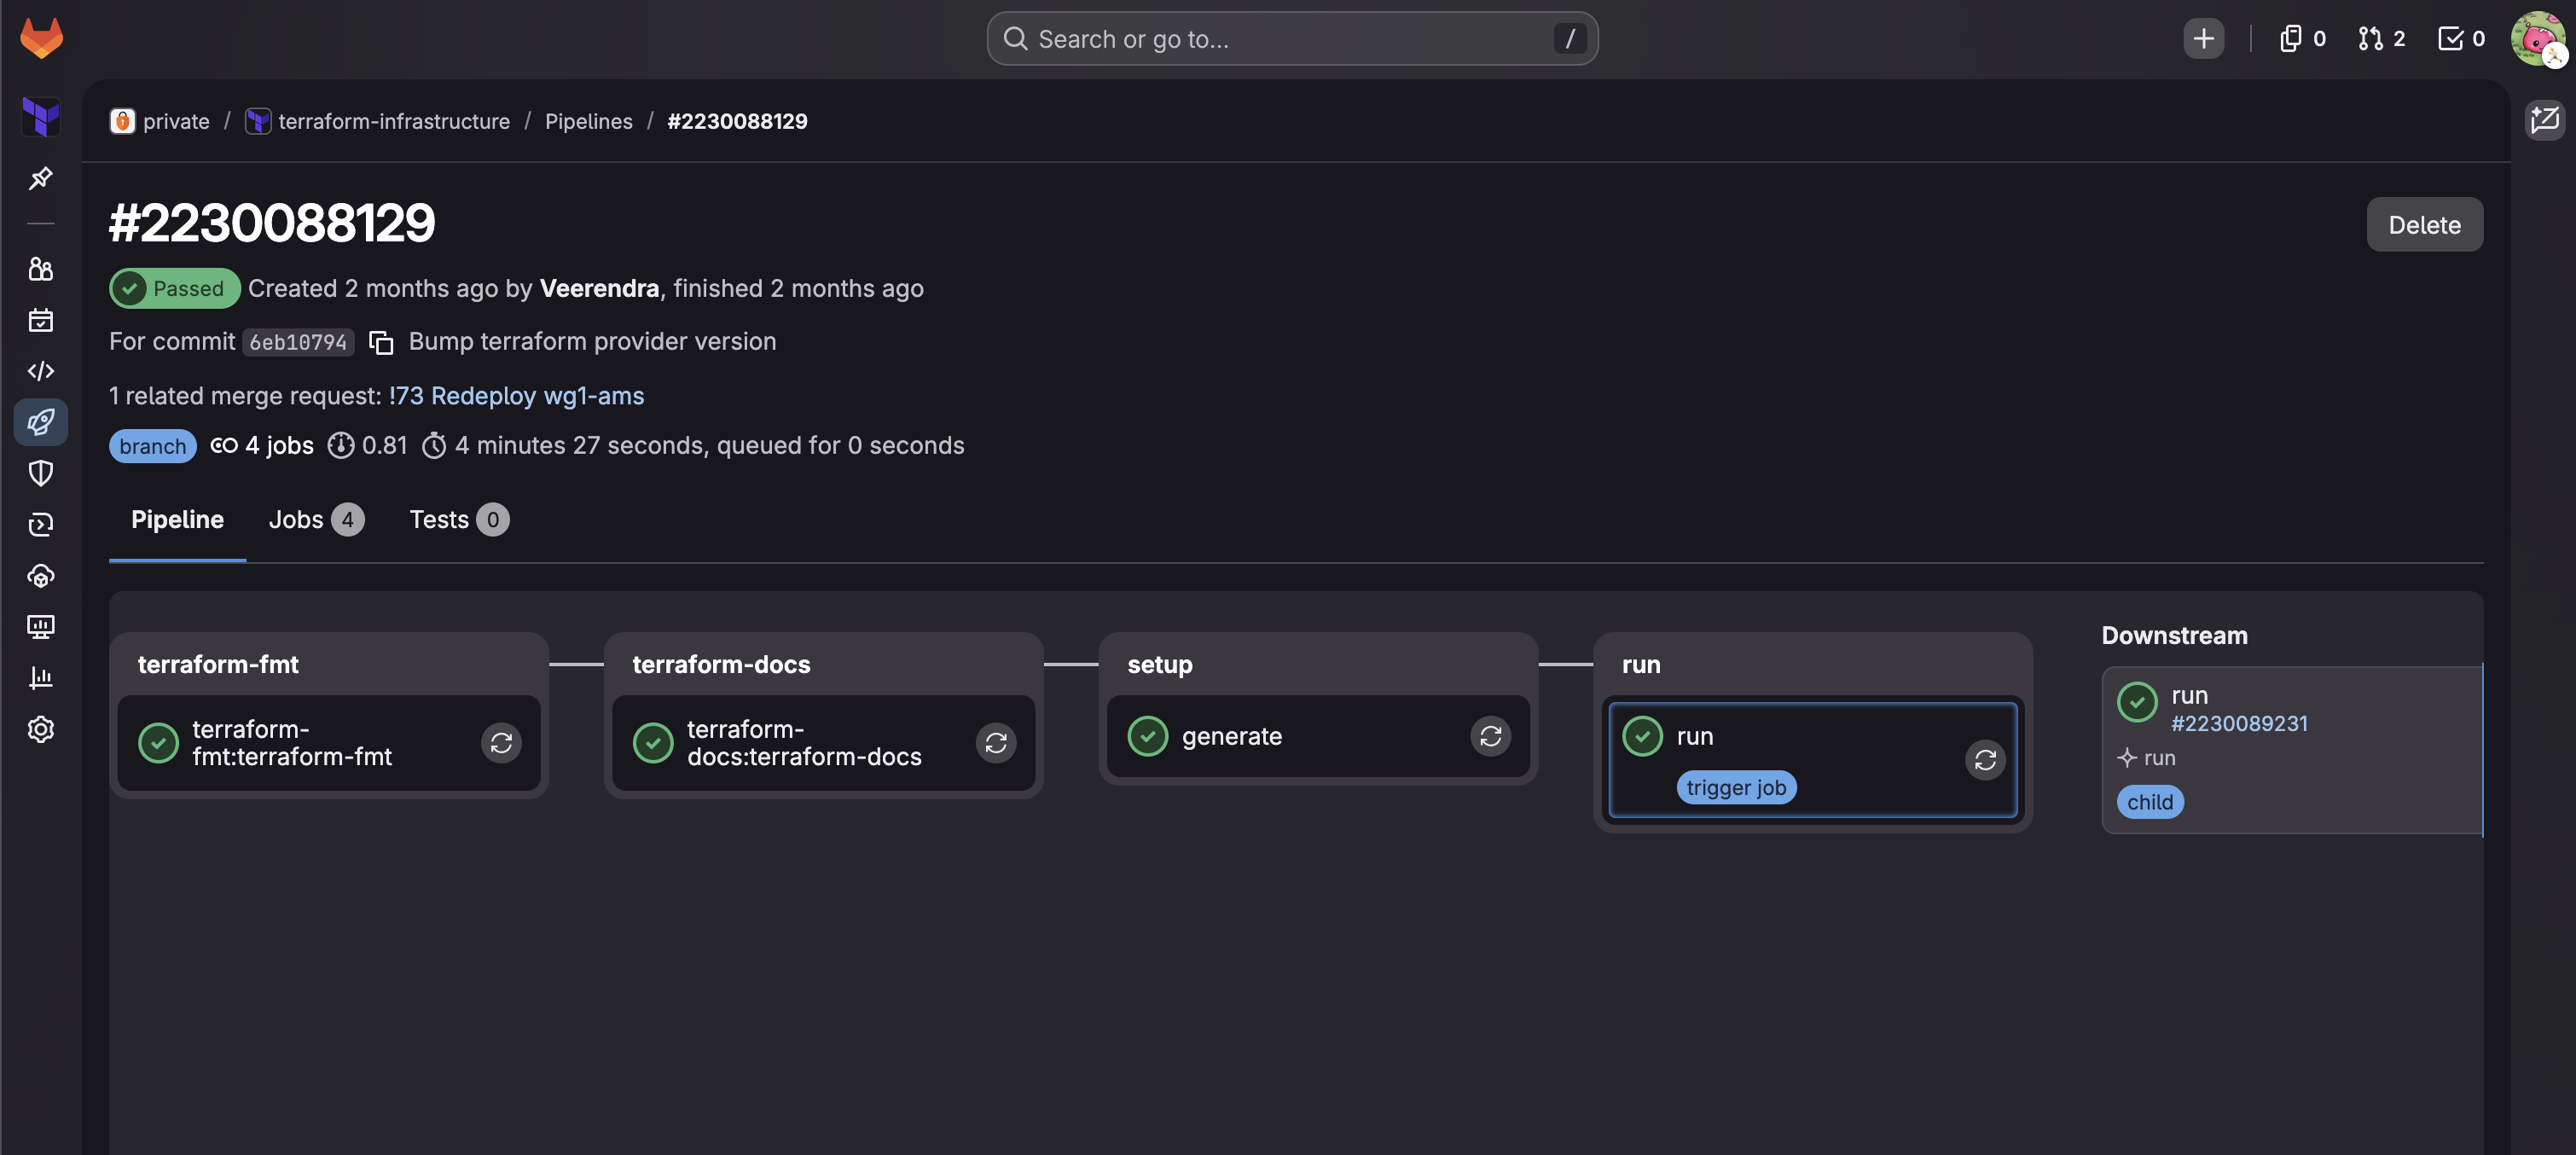Screen dimensions: 2576x1155
Task: Click the Create new plus button
Action: tap(2203, 38)
